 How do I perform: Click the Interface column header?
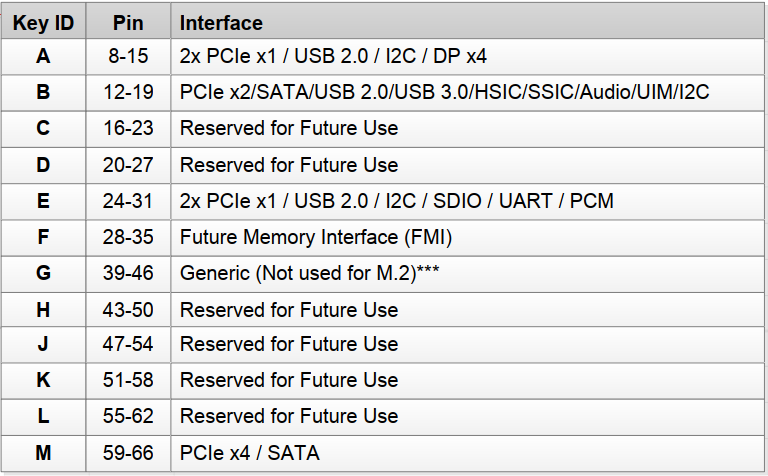coord(221,22)
